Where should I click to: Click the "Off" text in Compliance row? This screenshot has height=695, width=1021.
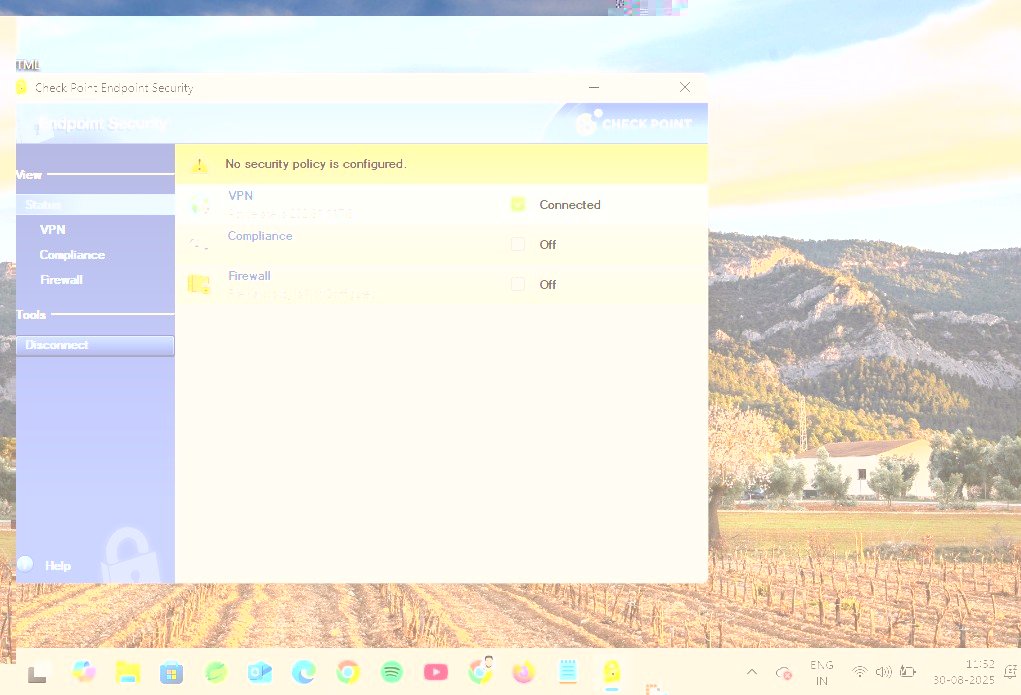(x=548, y=244)
